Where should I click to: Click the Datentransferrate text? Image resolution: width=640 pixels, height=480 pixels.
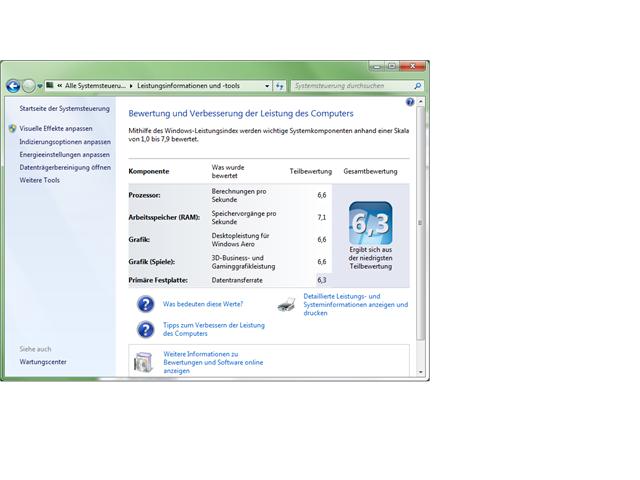(x=237, y=280)
